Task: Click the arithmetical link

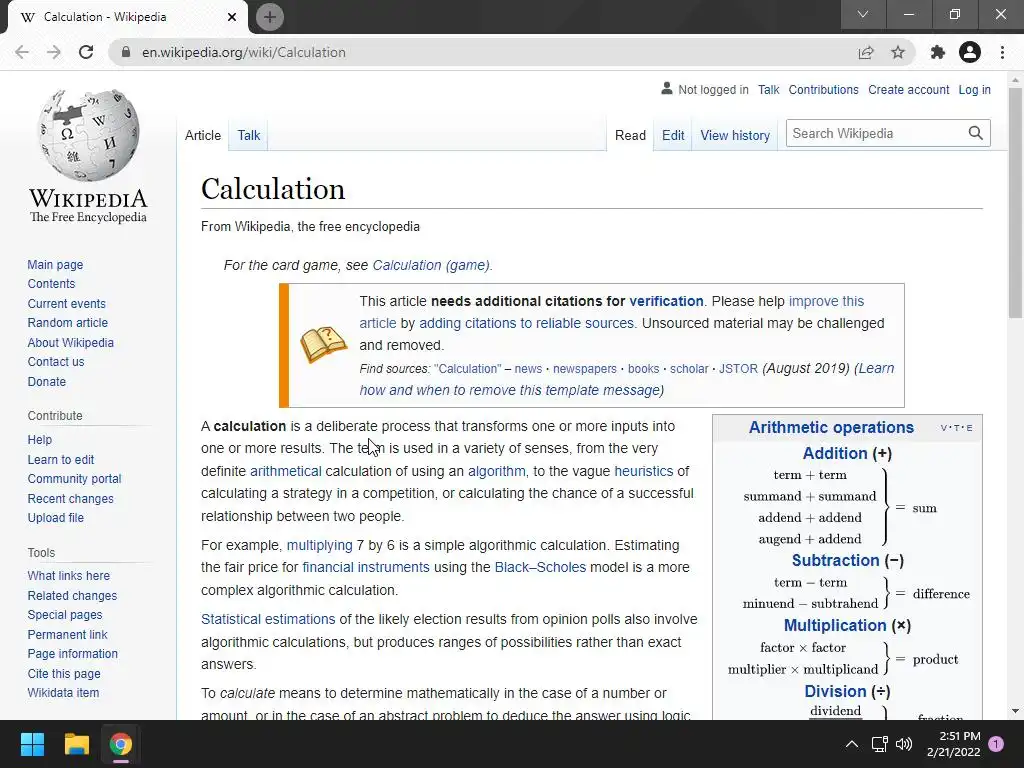Action: pos(285,471)
